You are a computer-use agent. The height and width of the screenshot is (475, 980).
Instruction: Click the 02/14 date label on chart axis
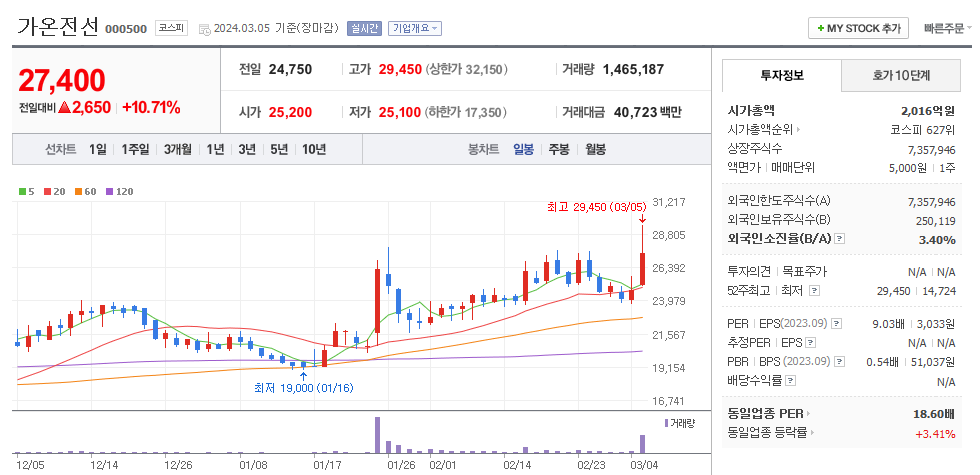[516, 465]
